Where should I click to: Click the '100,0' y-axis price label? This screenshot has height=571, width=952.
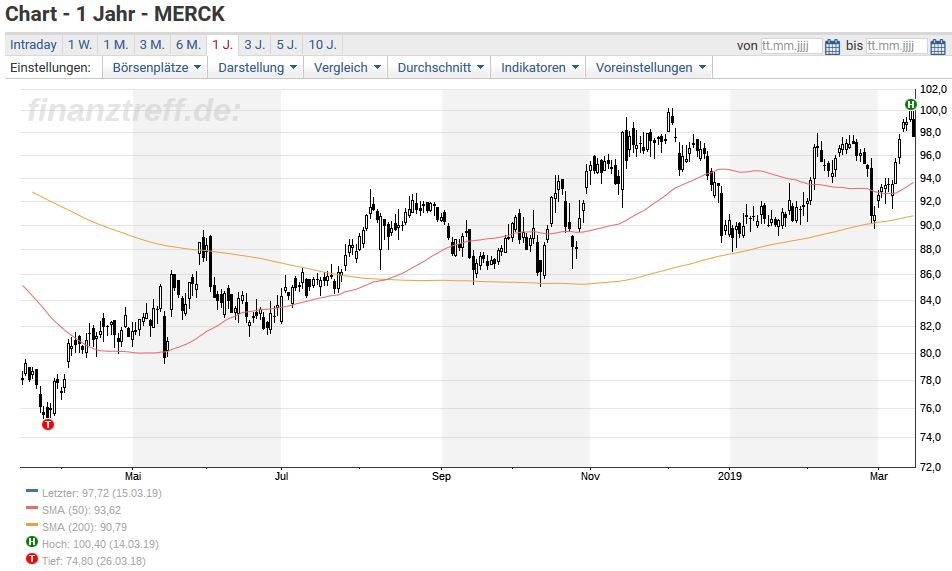point(933,111)
